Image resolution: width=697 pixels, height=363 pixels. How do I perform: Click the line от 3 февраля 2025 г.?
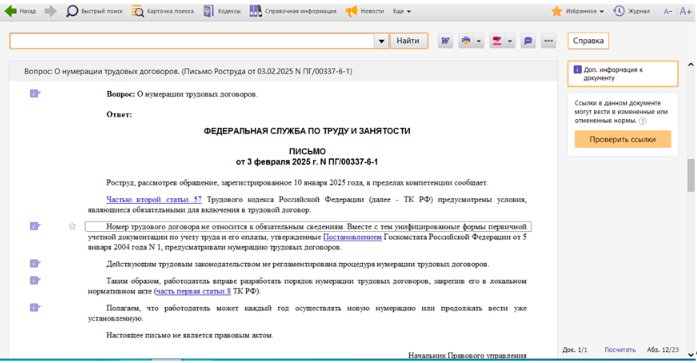click(x=307, y=162)
